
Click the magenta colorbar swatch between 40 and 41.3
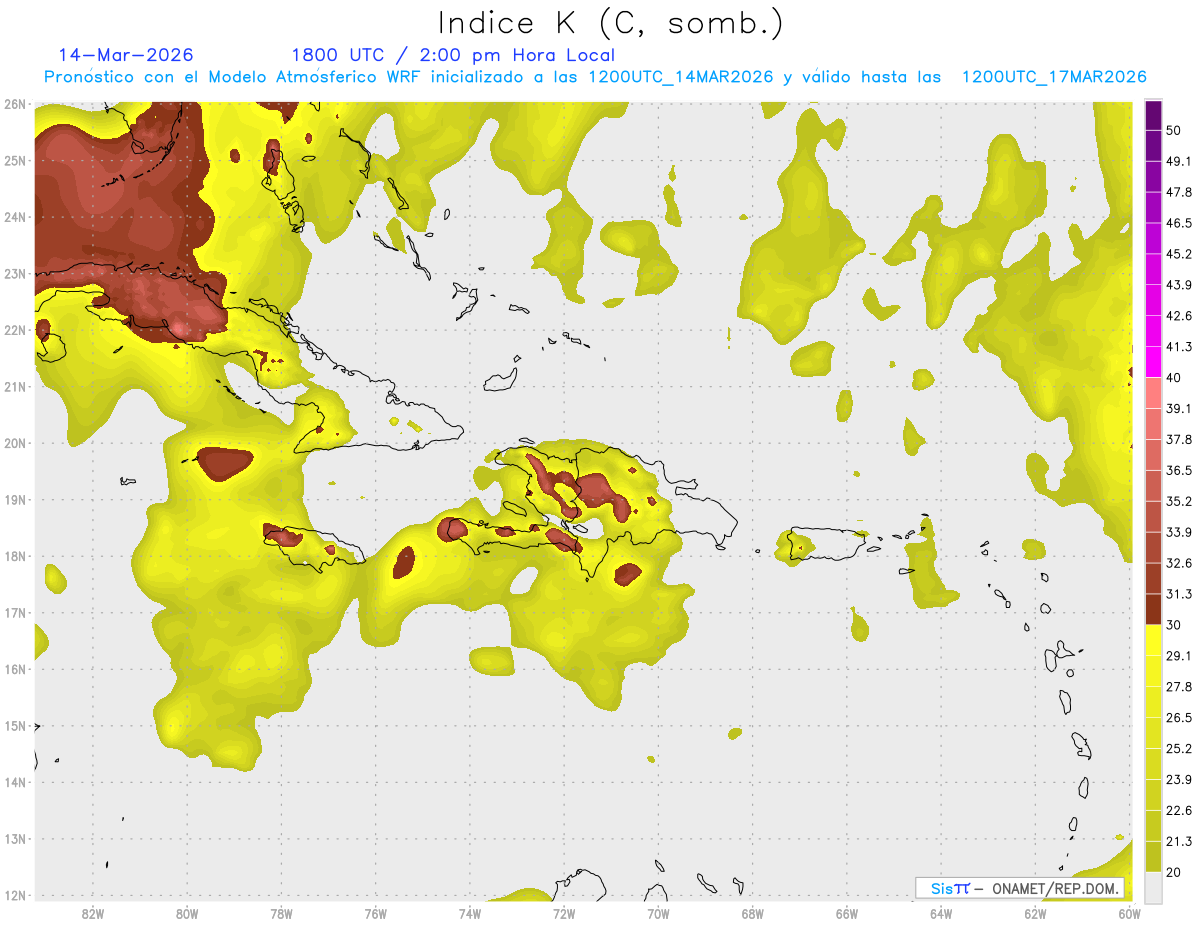(1153, 362)
